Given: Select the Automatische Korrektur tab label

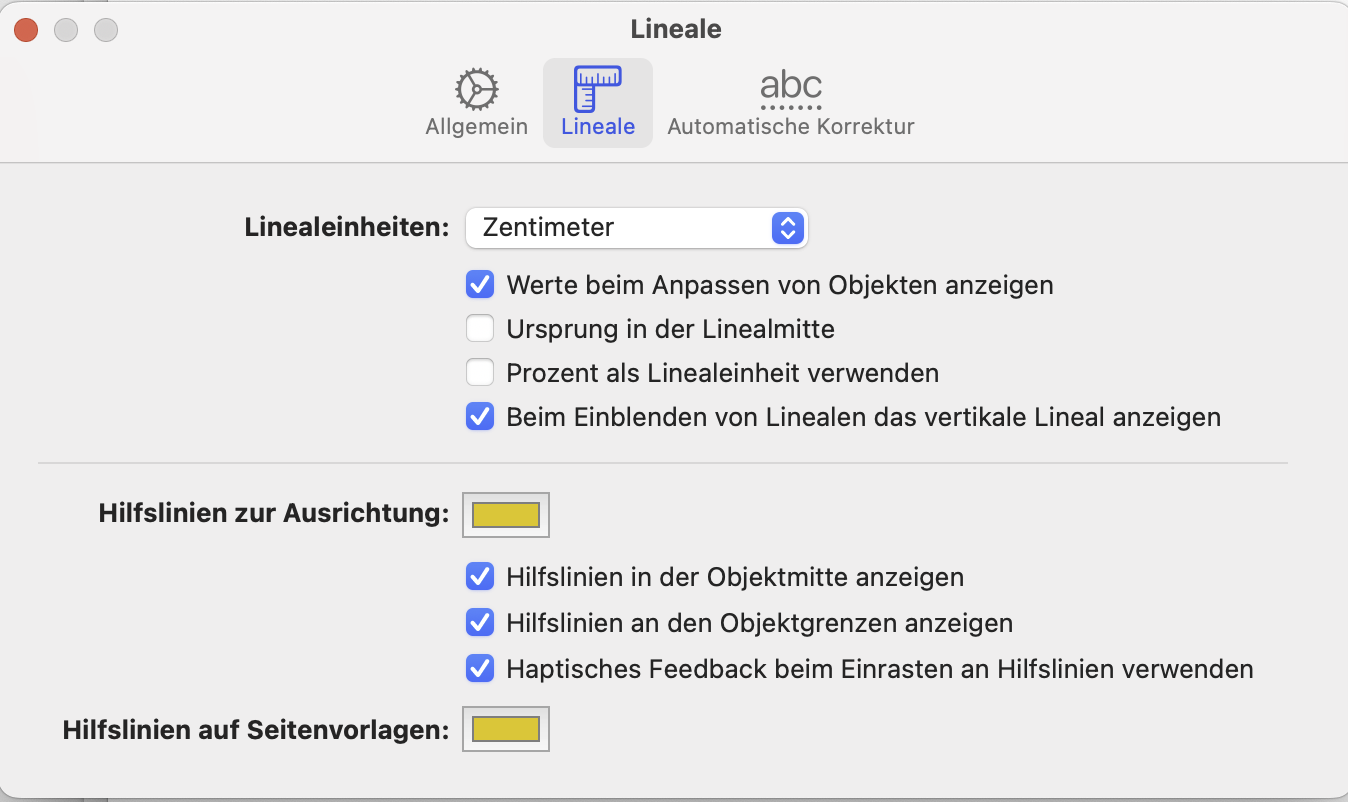Looking at the screenshot, I should point(790,127).
